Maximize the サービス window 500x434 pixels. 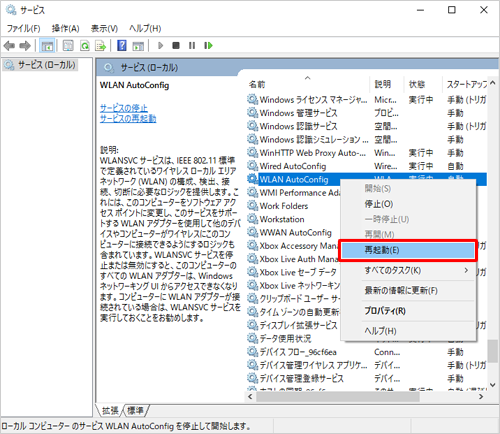click(x=452, y=10)
